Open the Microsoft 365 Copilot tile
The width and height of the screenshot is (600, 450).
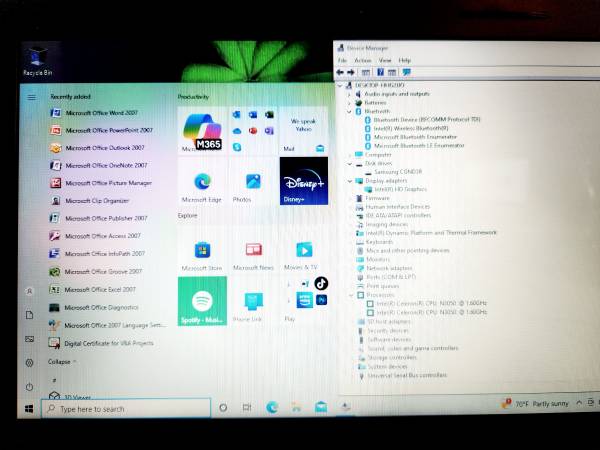pos(202,131)
